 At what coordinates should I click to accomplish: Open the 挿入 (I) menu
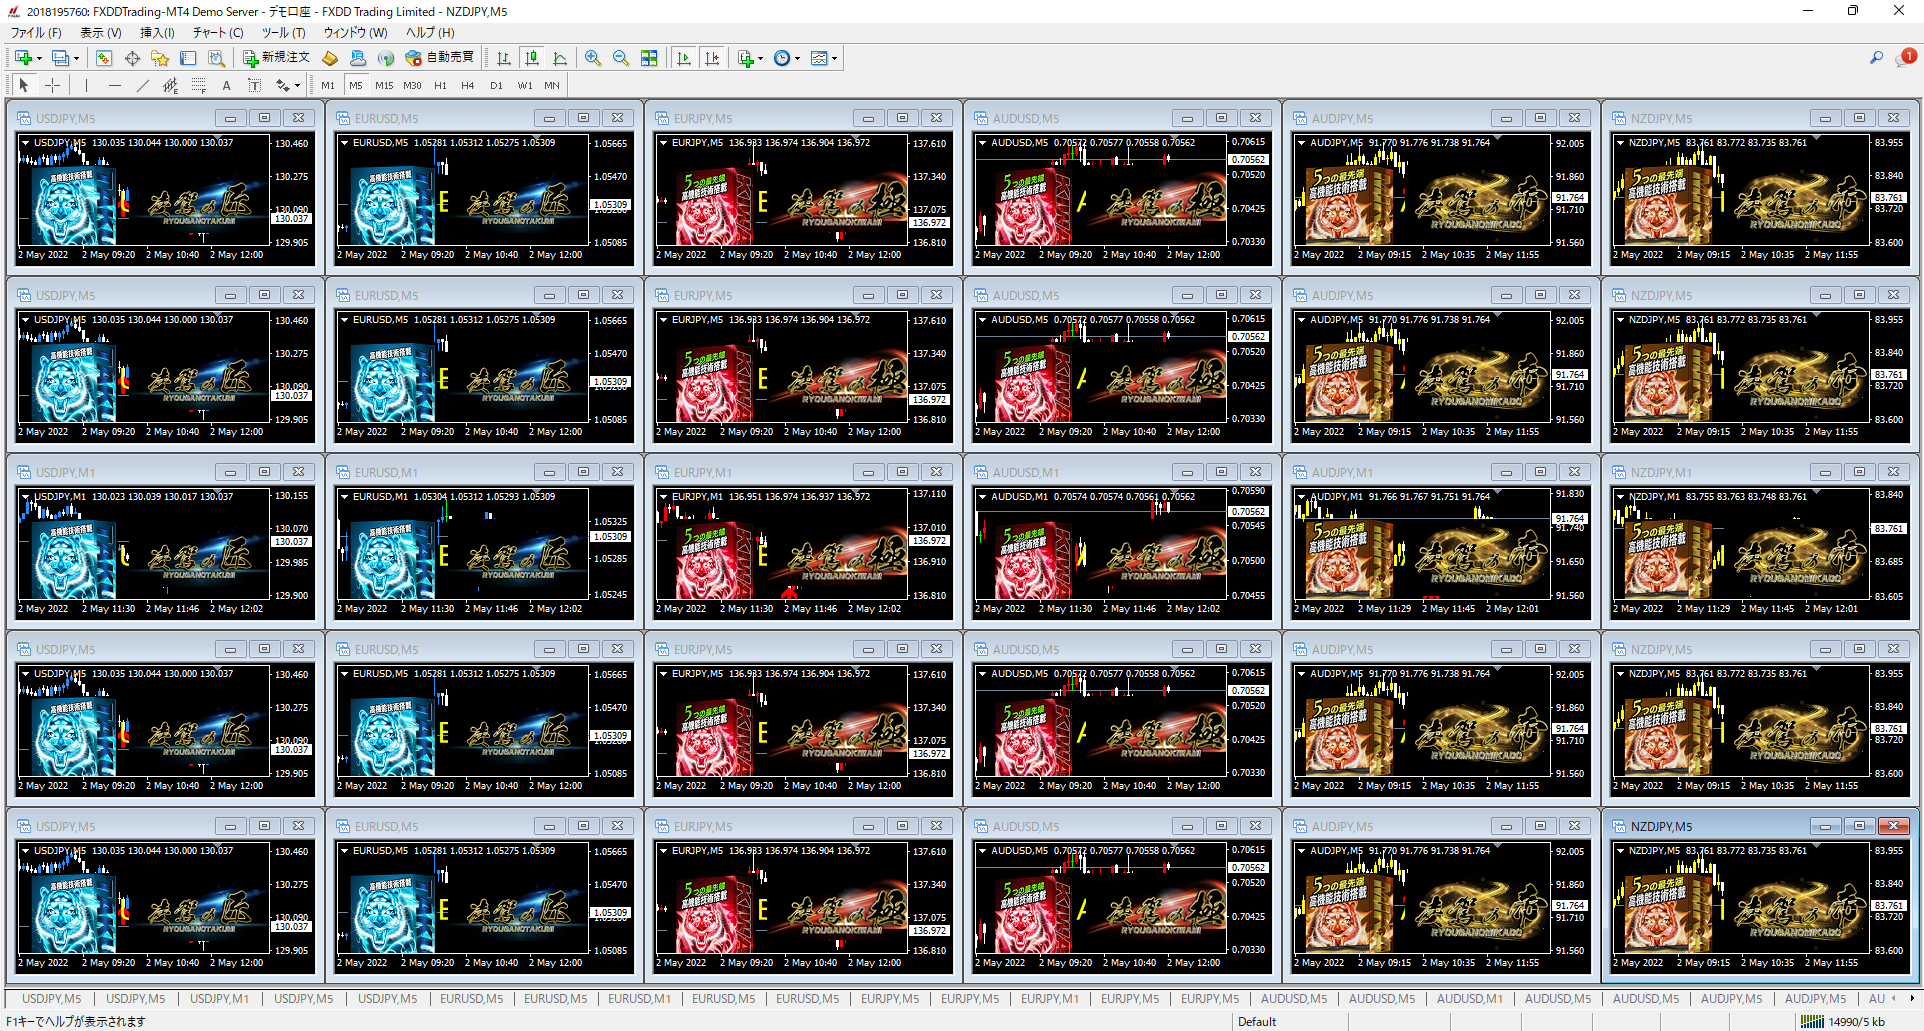pyautogui.click(x=157, y=32)
